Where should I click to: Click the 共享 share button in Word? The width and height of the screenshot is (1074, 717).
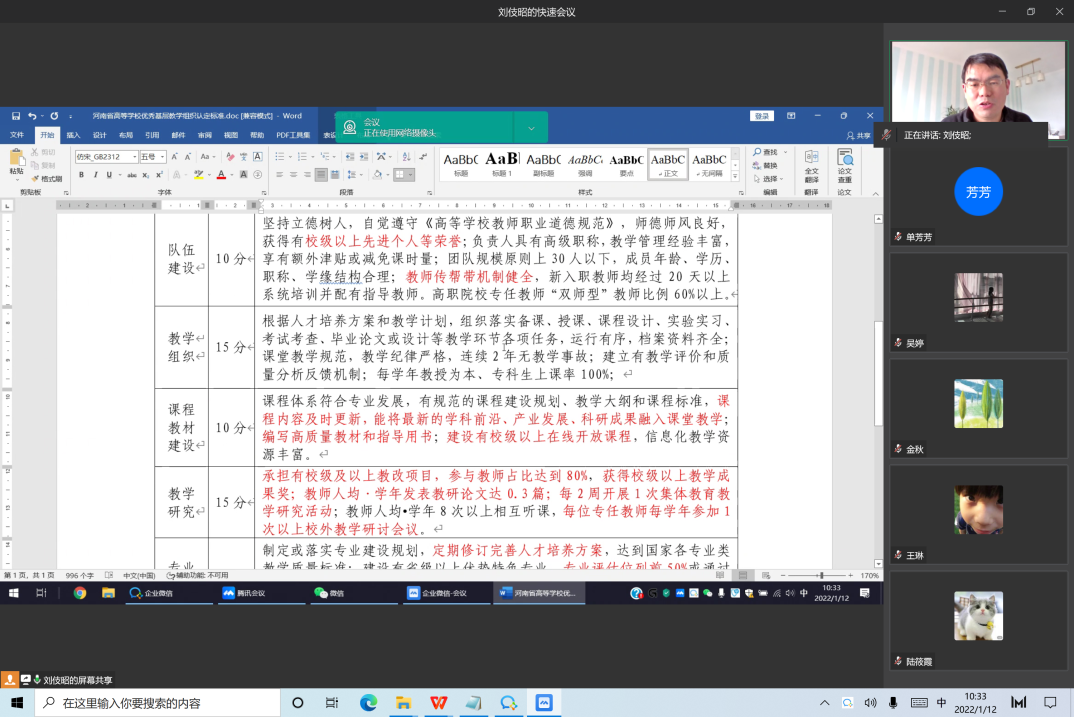click(858, 135)
